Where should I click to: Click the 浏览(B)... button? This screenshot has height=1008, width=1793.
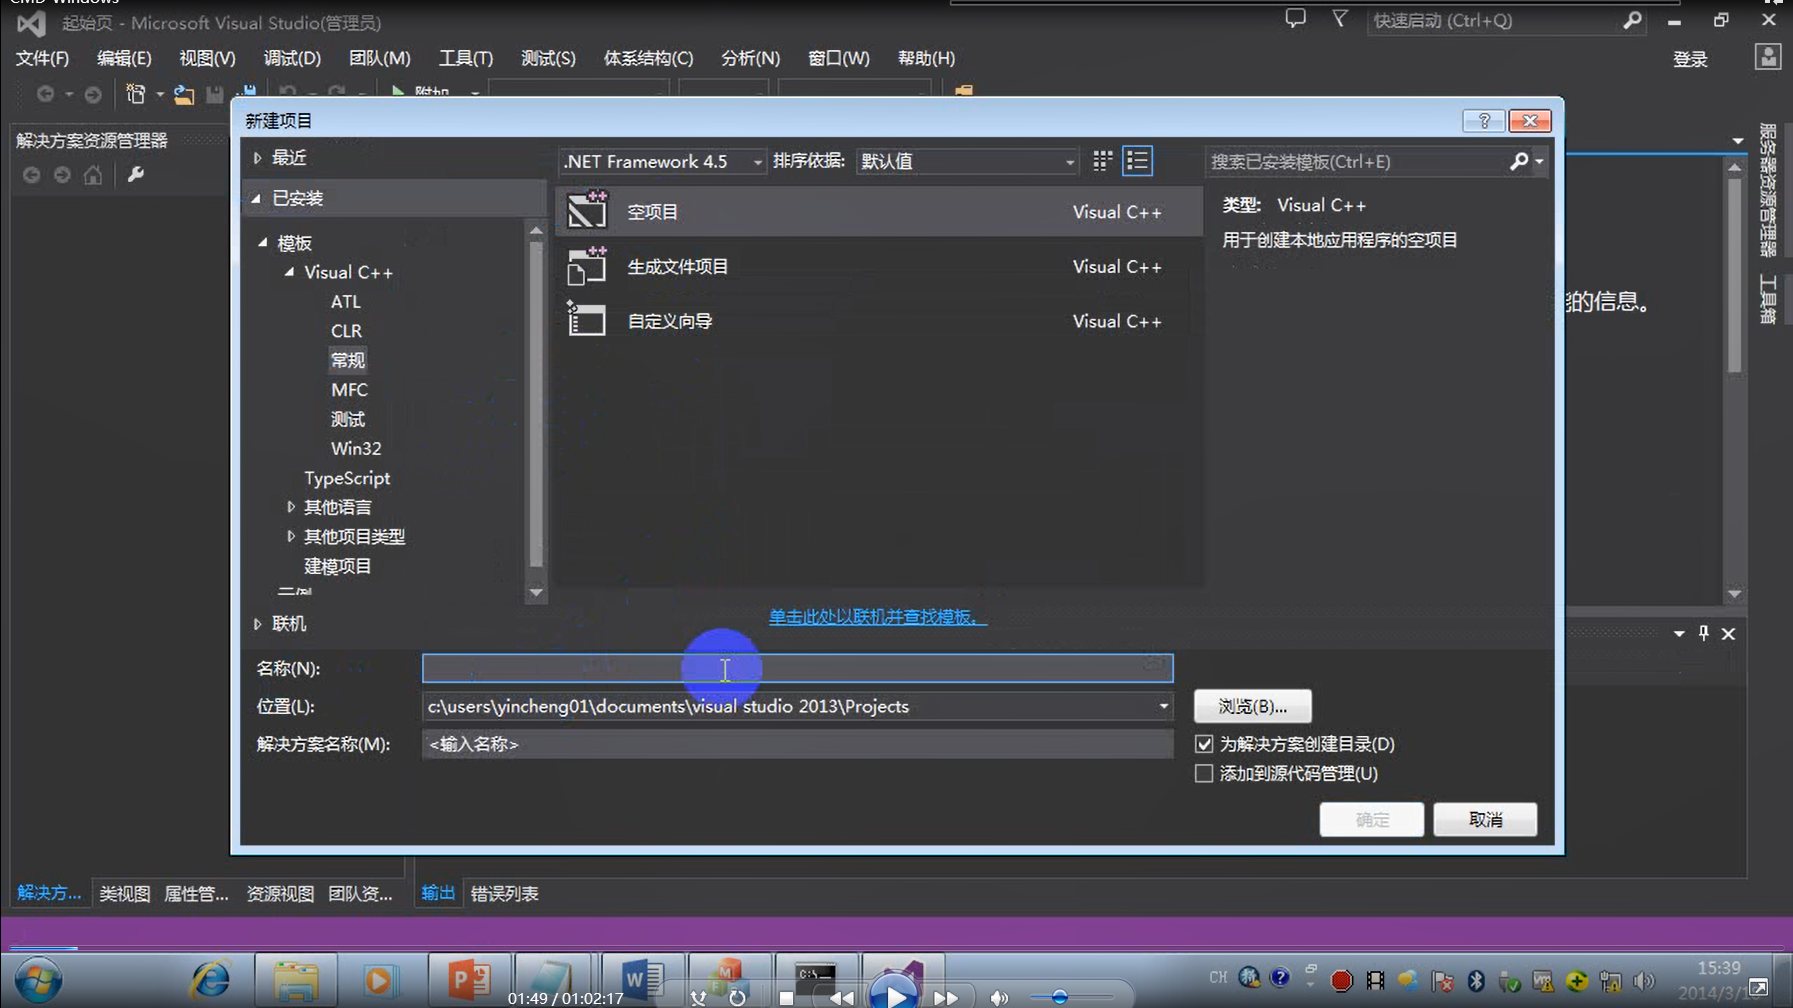[x=1252, y=707]
